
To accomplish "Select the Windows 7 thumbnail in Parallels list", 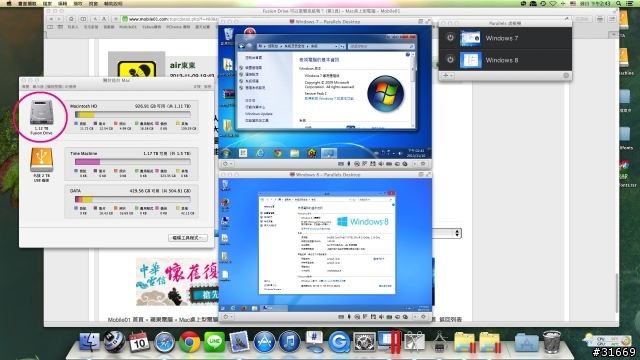I will [x=470, y=38].
